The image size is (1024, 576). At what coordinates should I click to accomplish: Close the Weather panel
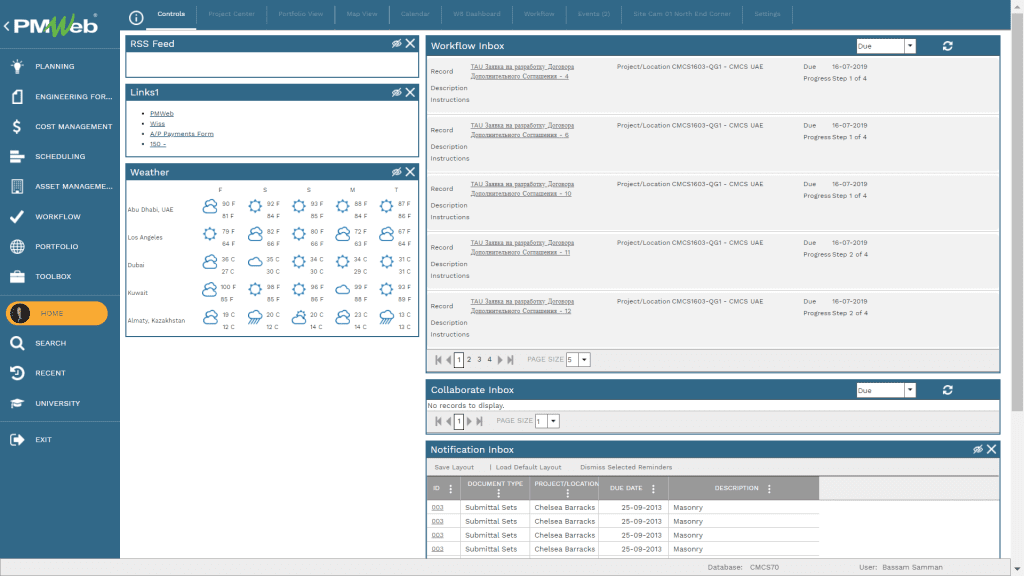coord(410,172)
